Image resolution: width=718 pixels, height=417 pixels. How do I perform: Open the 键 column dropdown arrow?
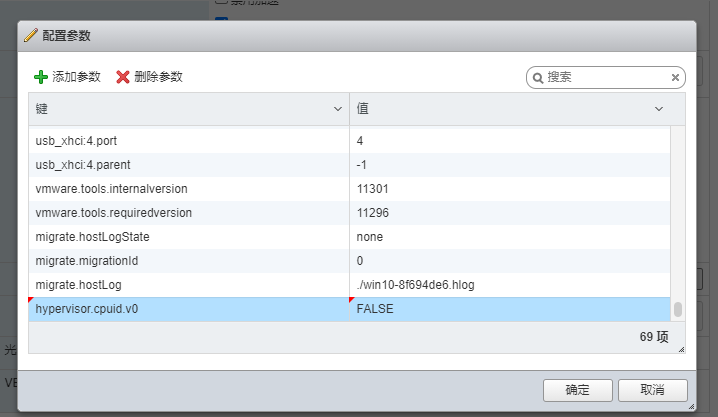click(x=337, y=108)
